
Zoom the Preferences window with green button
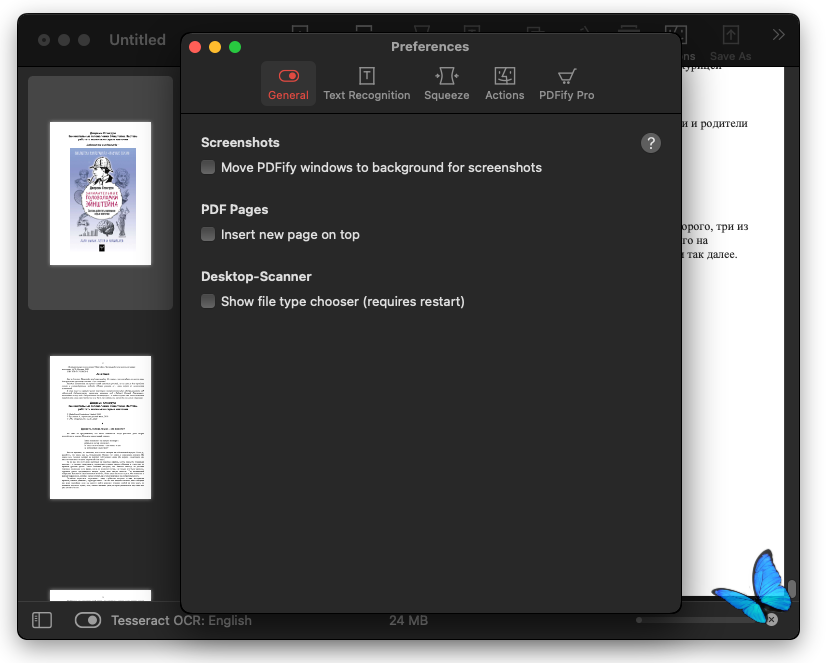235,47
